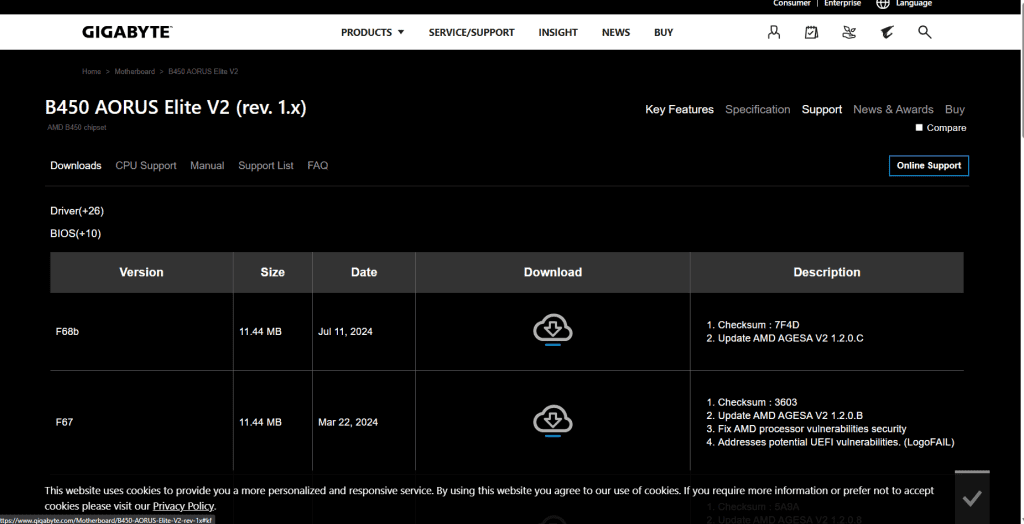Toggle the Compare checkbox
This screenshot has height=524, width=1024.
tap(919, 128)
